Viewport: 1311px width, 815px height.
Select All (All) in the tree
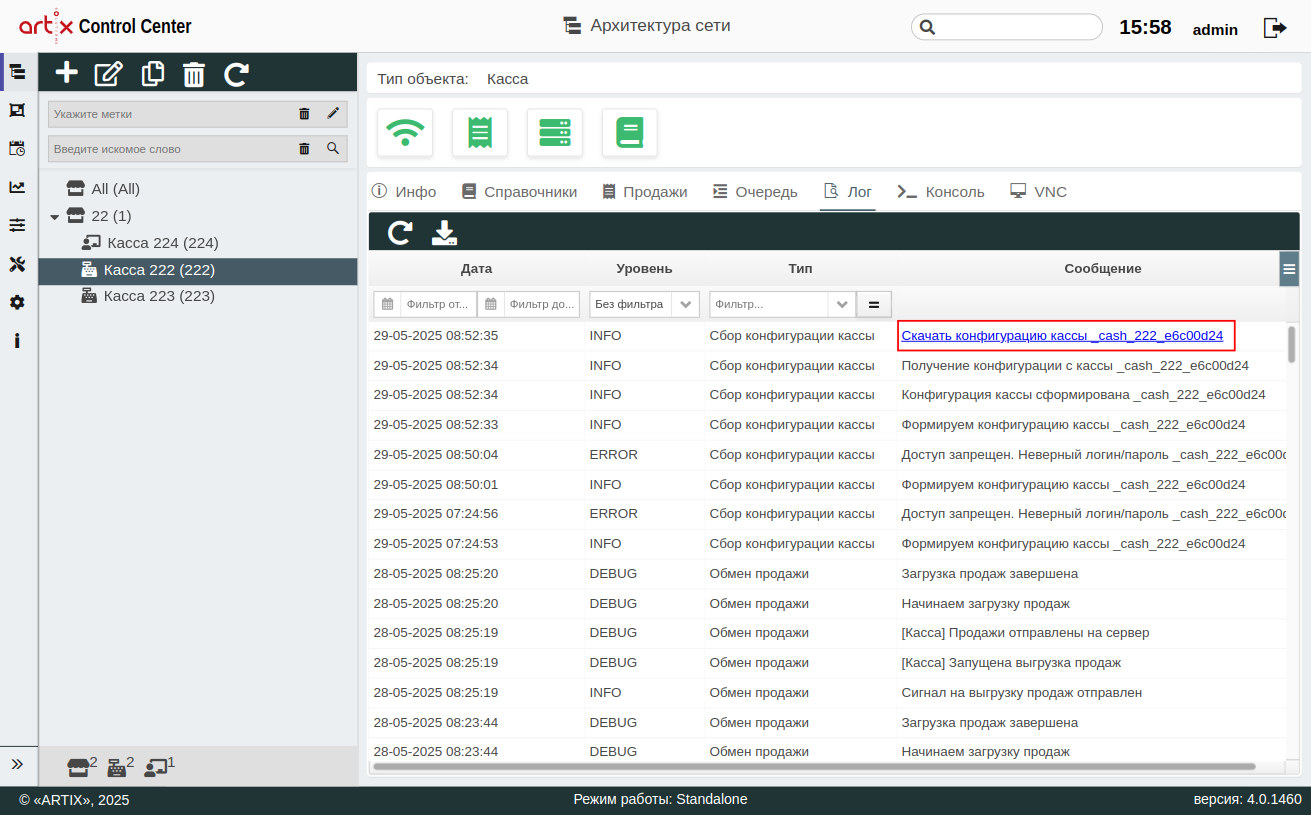coord(115,189)
